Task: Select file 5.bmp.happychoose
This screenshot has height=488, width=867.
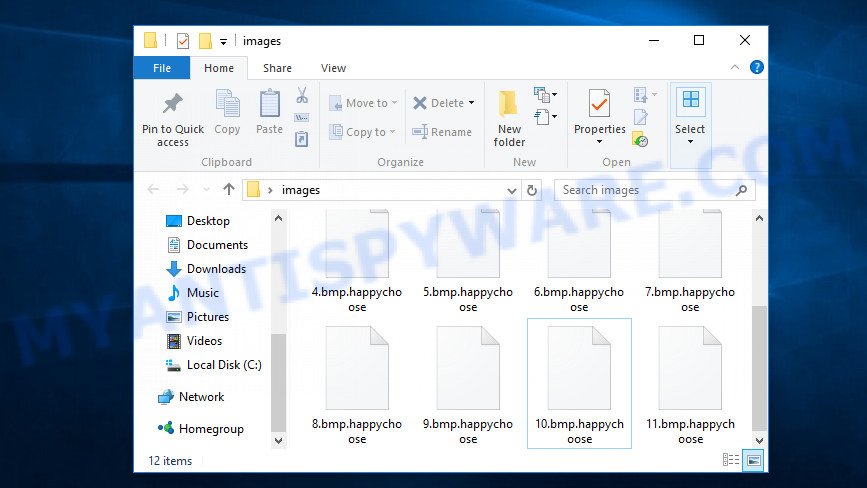Action: click(x=468, y=262)
